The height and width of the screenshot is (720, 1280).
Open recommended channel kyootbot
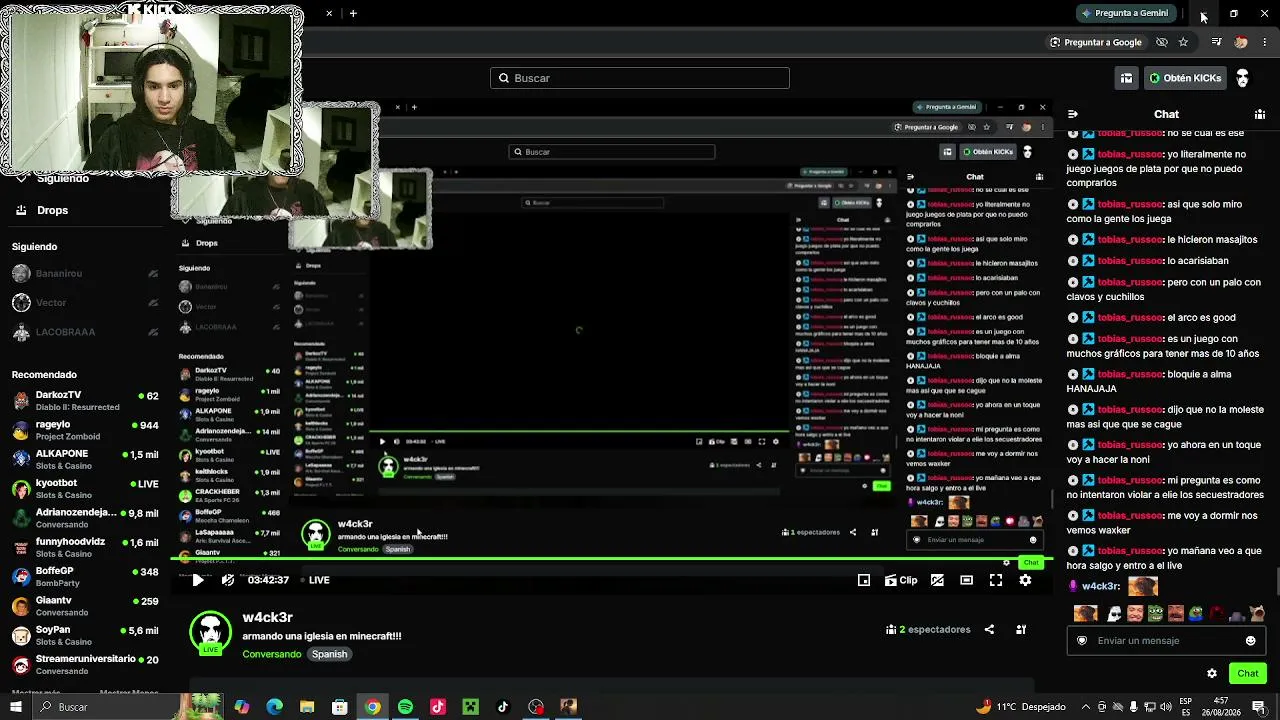84,488
